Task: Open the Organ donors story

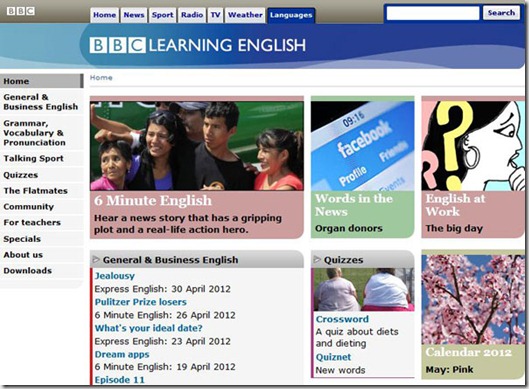Action: click(349, 228)
